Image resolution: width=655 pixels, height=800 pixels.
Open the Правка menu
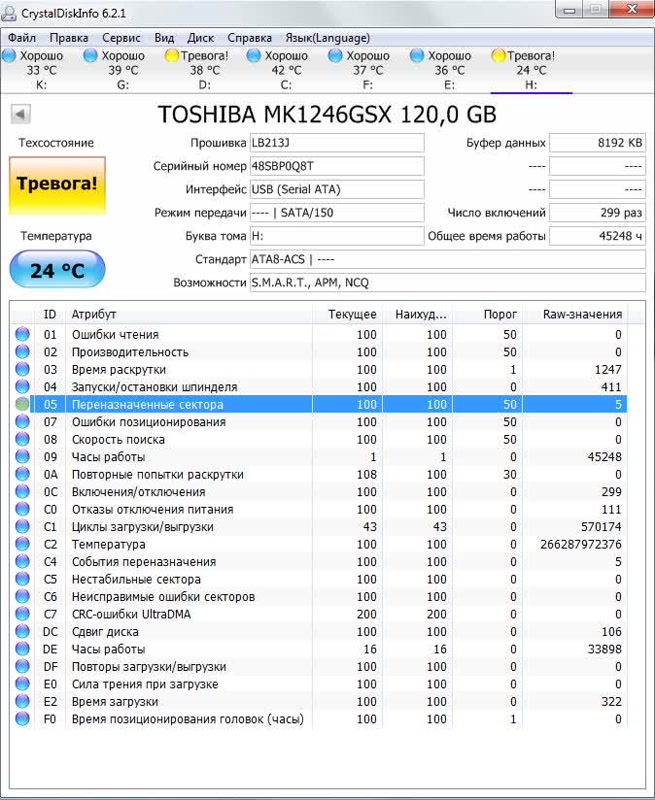point(69,38)
